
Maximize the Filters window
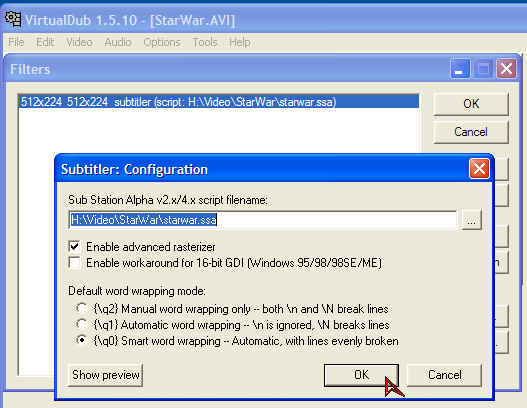(483, 69)
